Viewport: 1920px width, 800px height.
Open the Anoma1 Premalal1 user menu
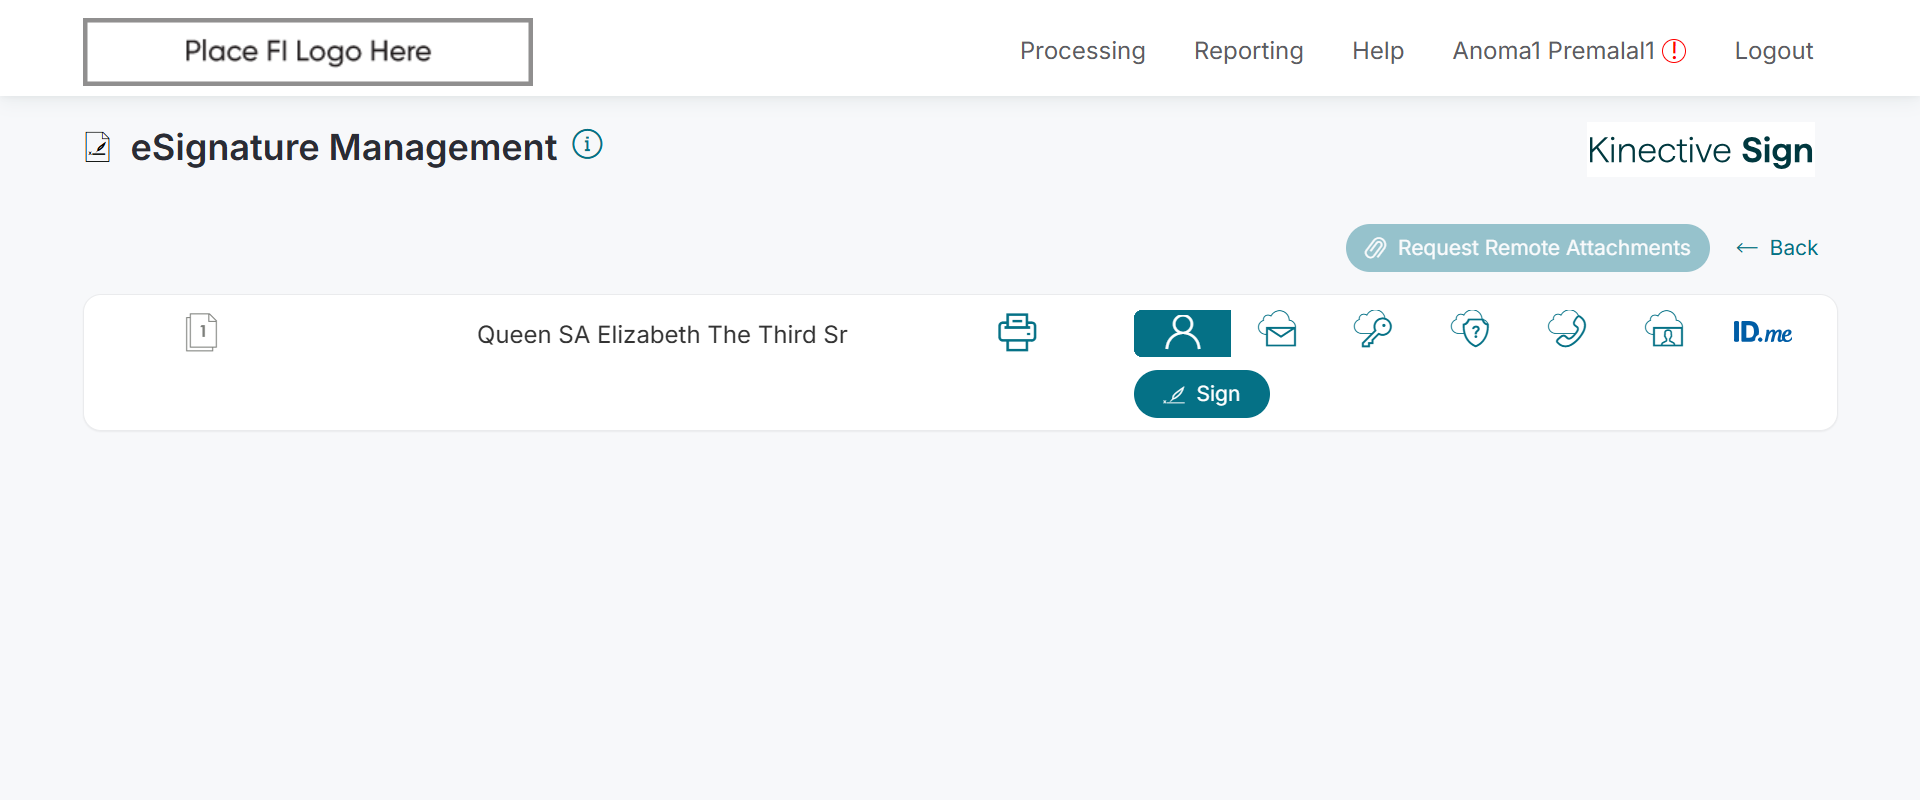click(x=1553, y=51)
